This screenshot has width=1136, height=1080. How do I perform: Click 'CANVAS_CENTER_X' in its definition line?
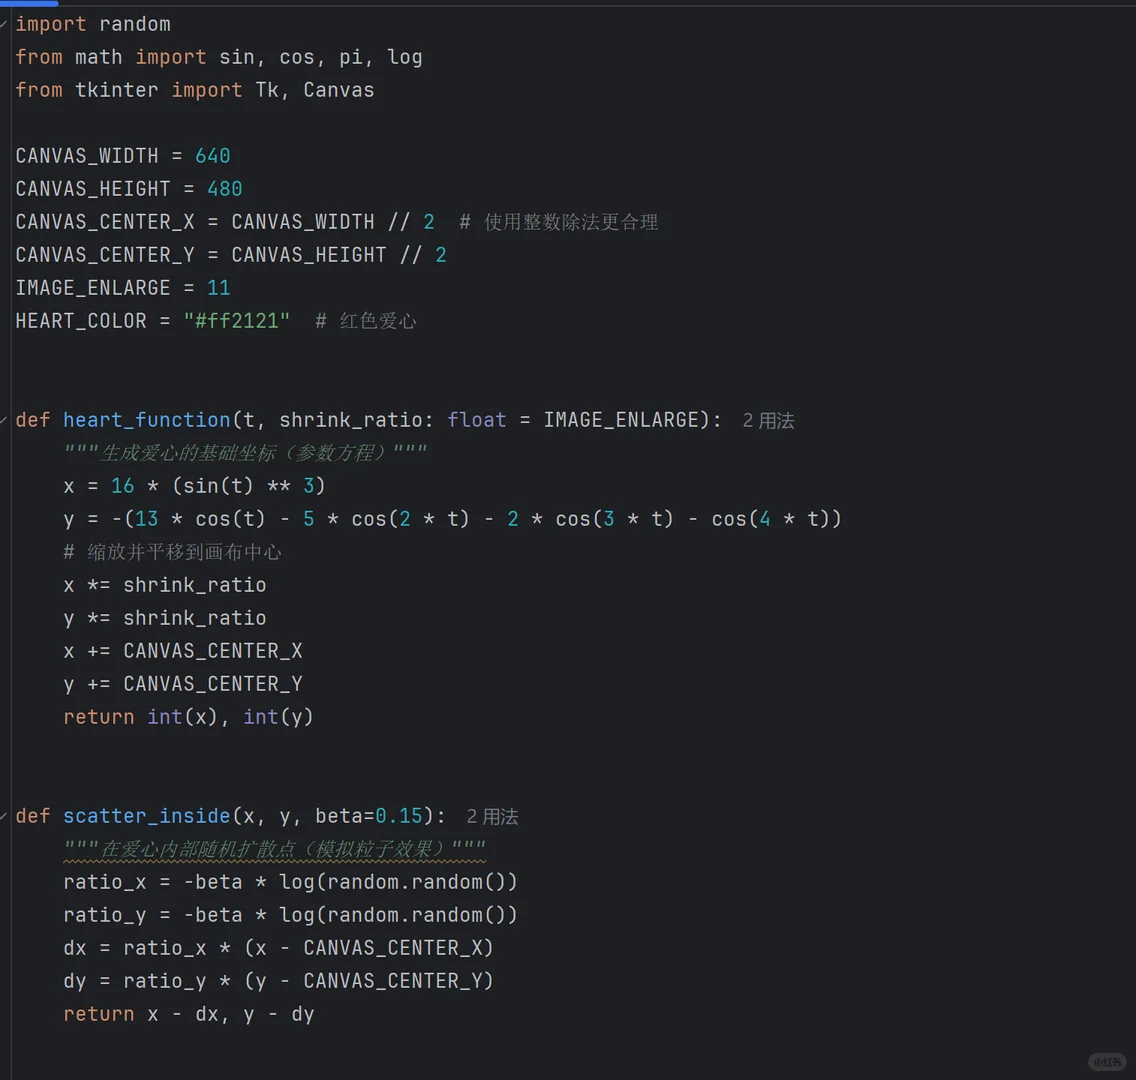pos(105,222)
